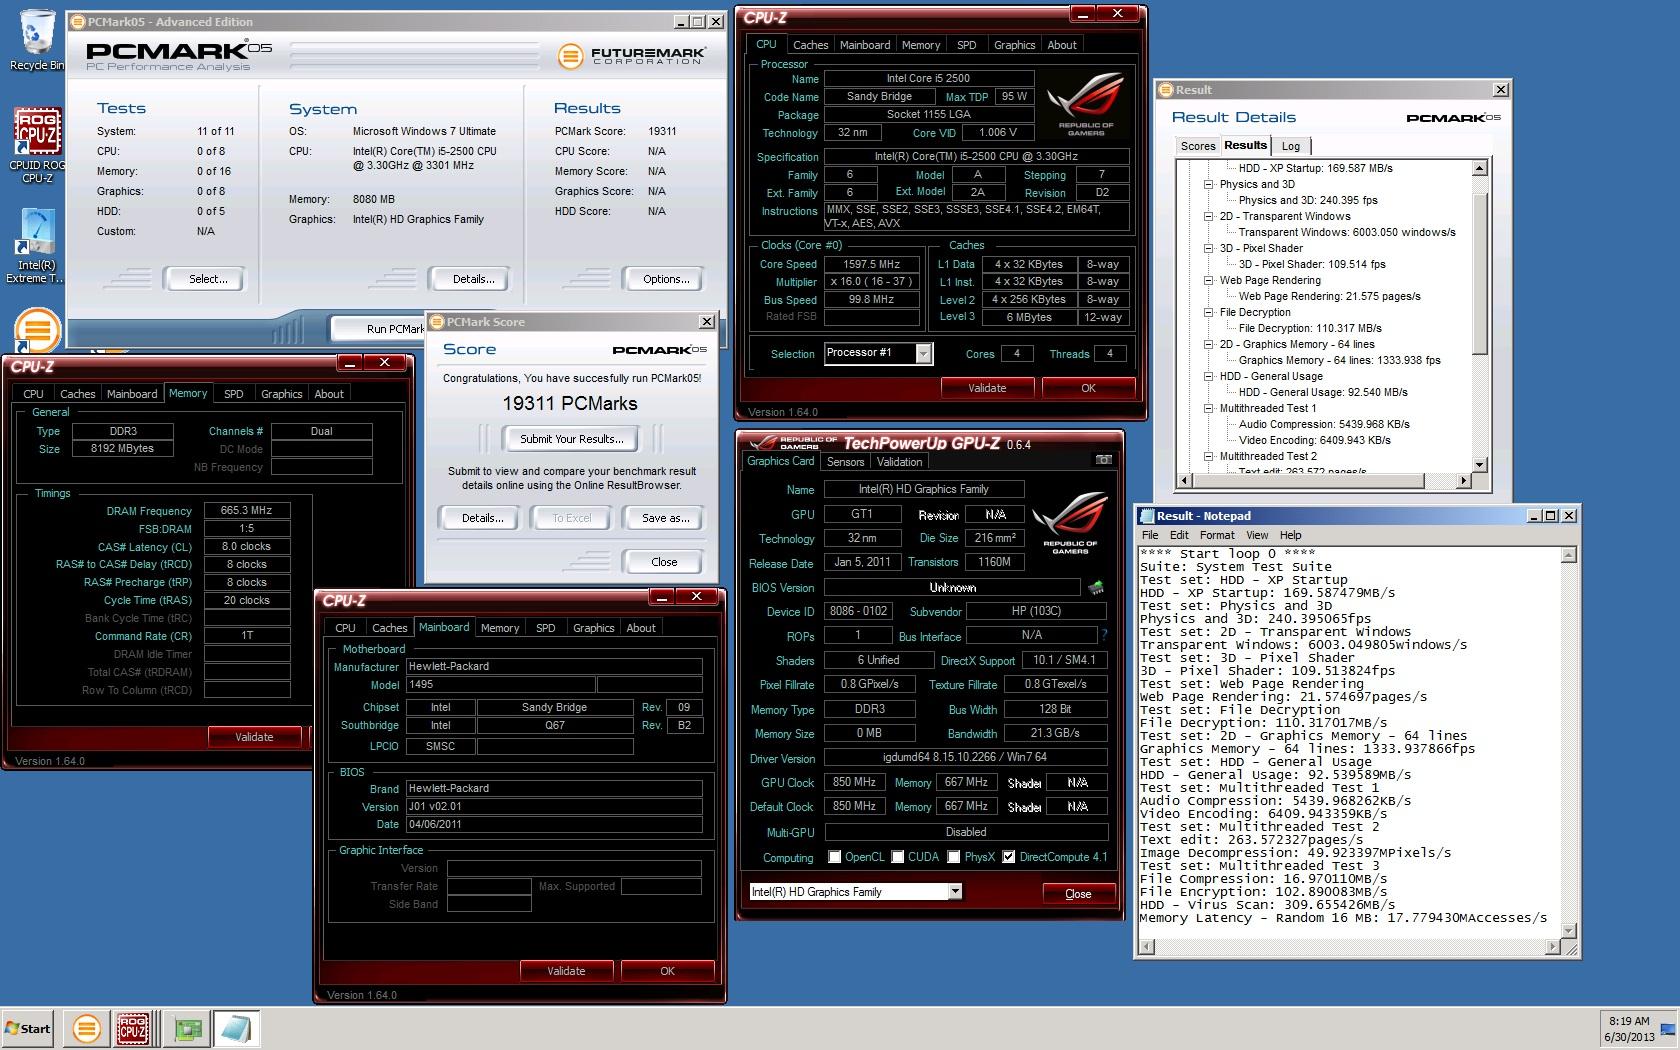1680x1050 pixels.
Task: Click PCMark taskbar button
Action: (87, 1028)
